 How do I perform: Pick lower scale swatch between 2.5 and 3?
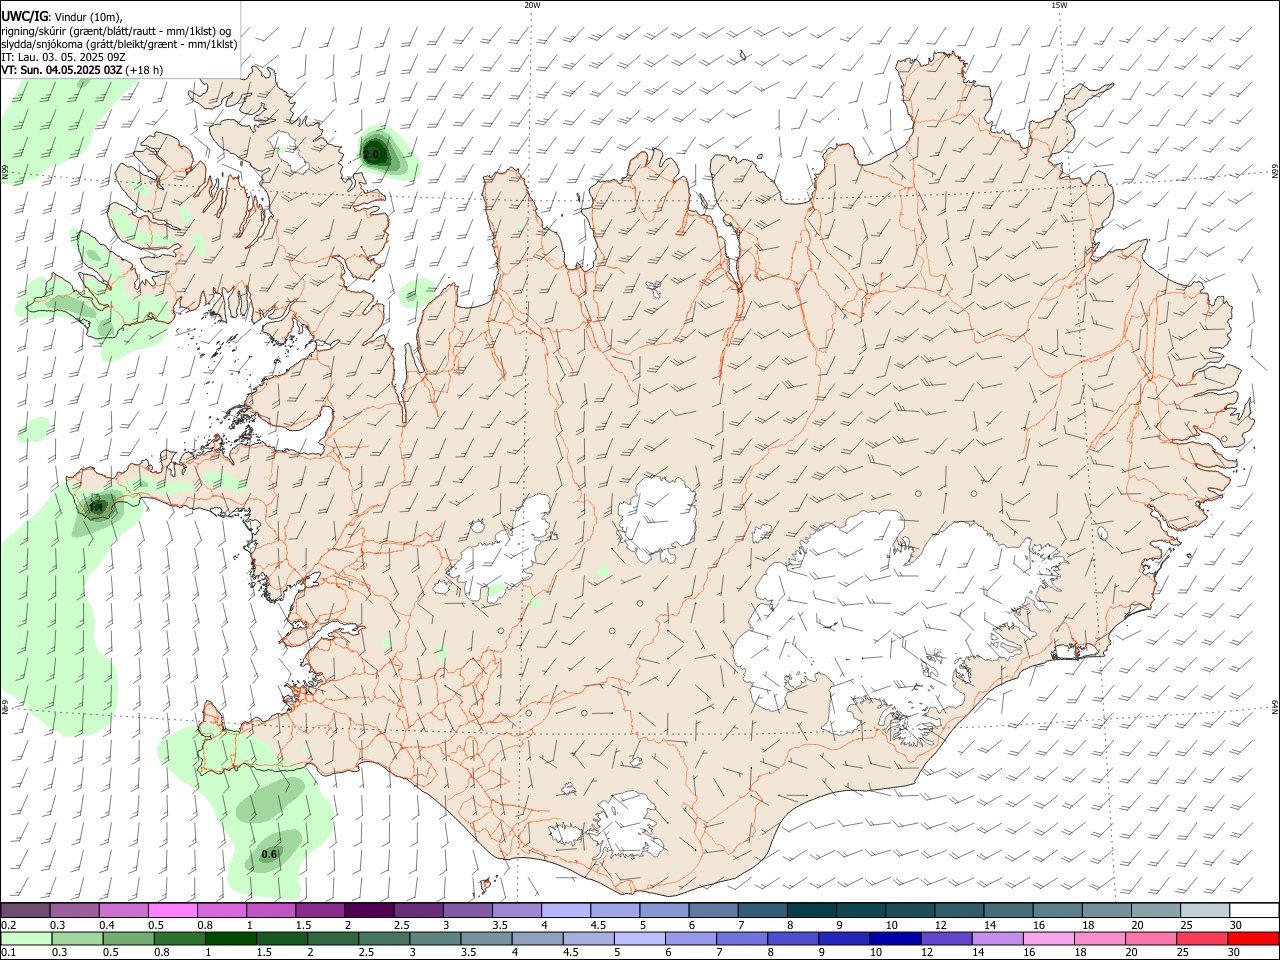click(x=383, y=938)
